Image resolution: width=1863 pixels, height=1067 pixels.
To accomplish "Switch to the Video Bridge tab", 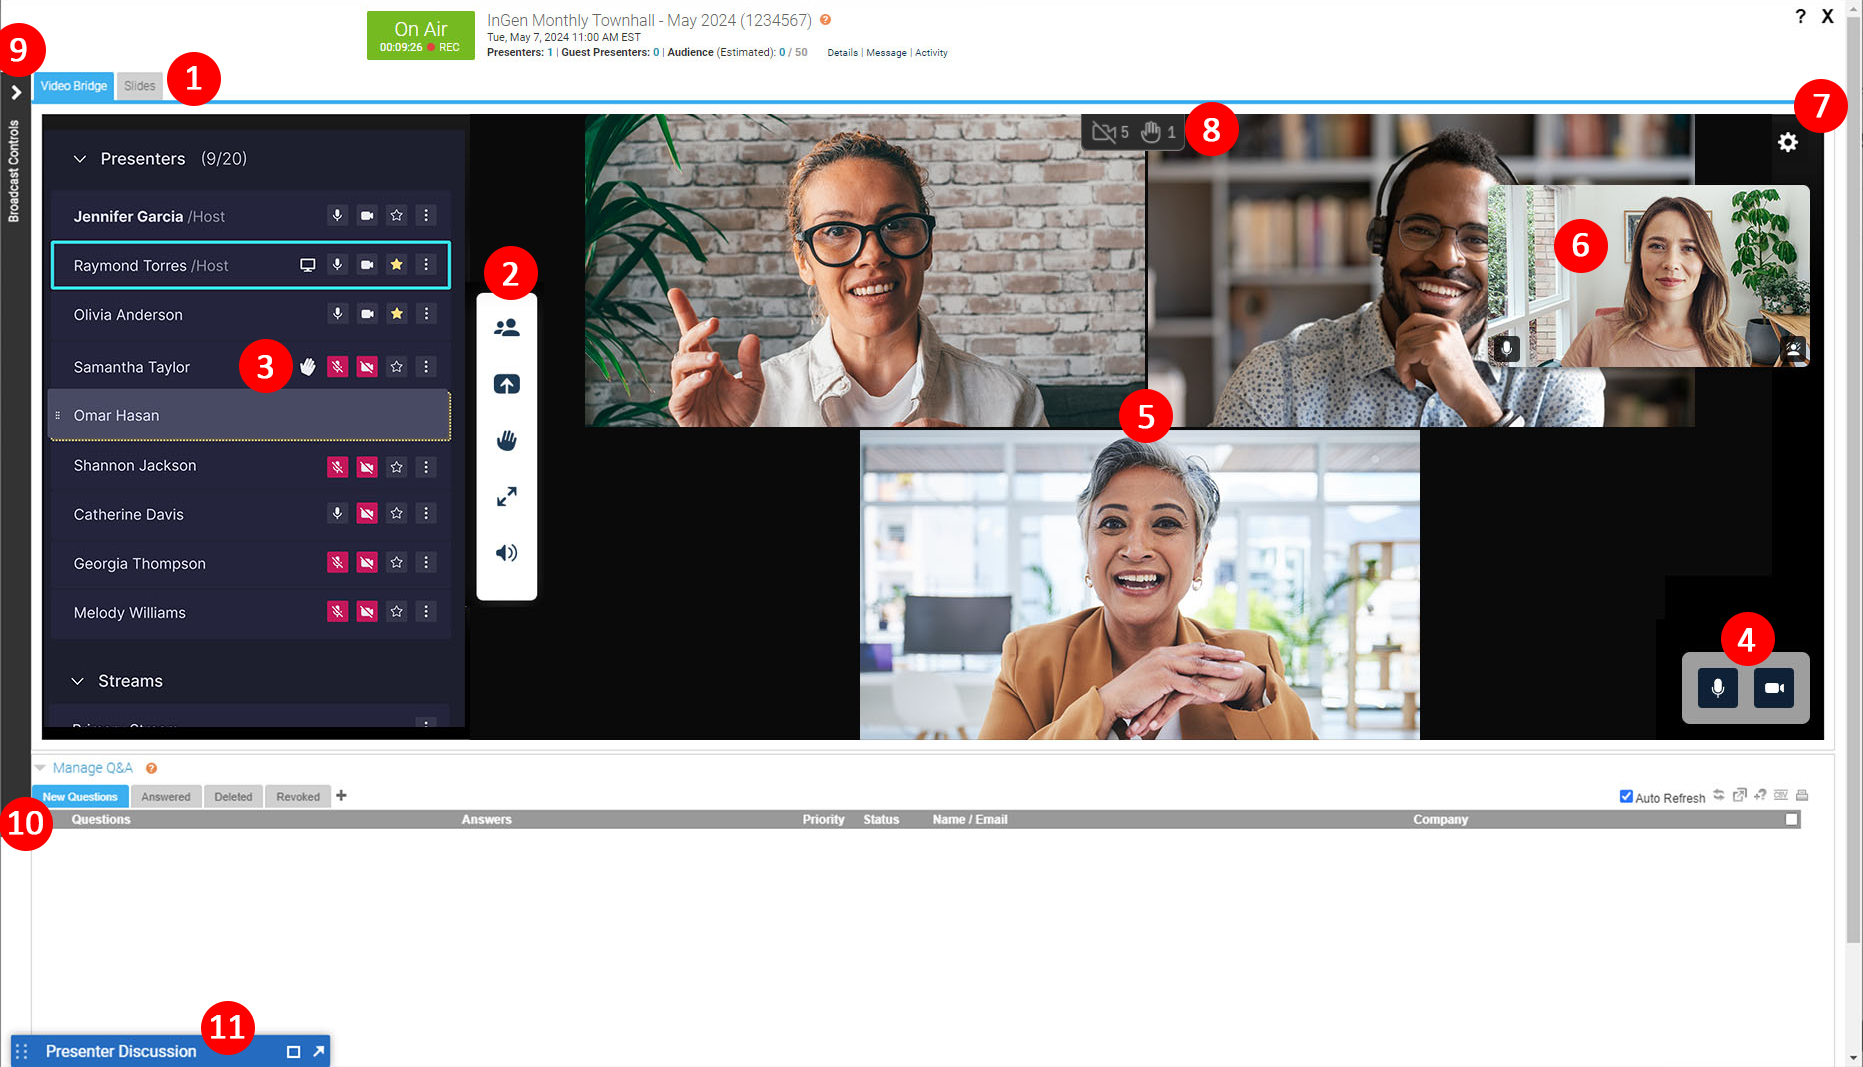I will 74,86.
